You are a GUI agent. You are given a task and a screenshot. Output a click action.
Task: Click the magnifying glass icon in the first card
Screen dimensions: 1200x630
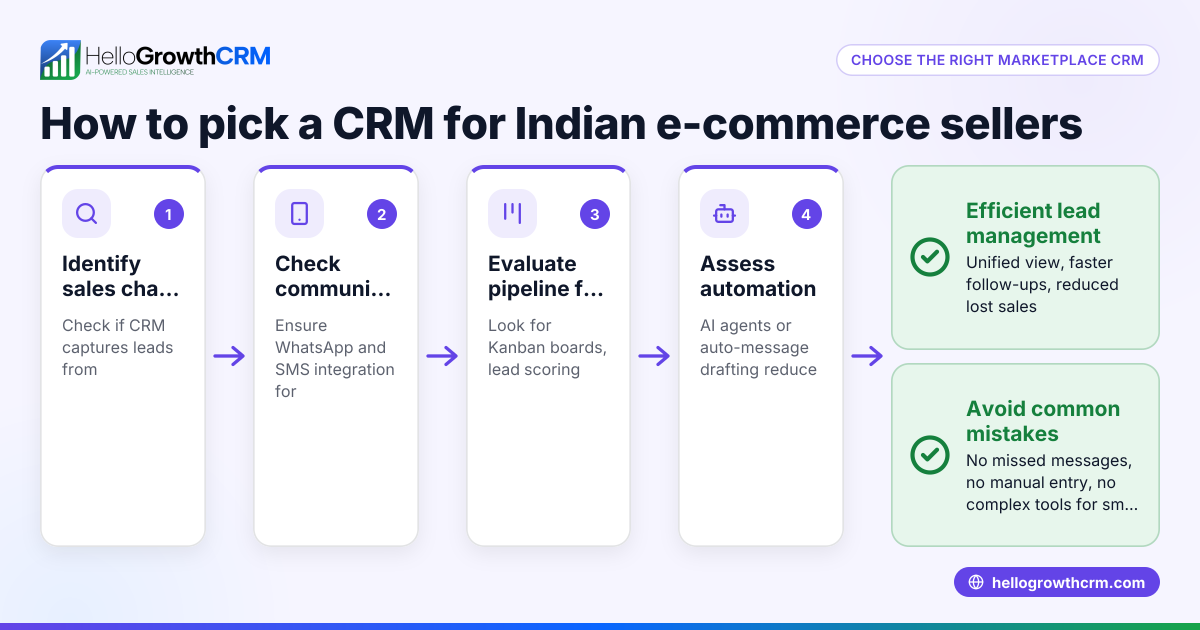click(87, 214)
